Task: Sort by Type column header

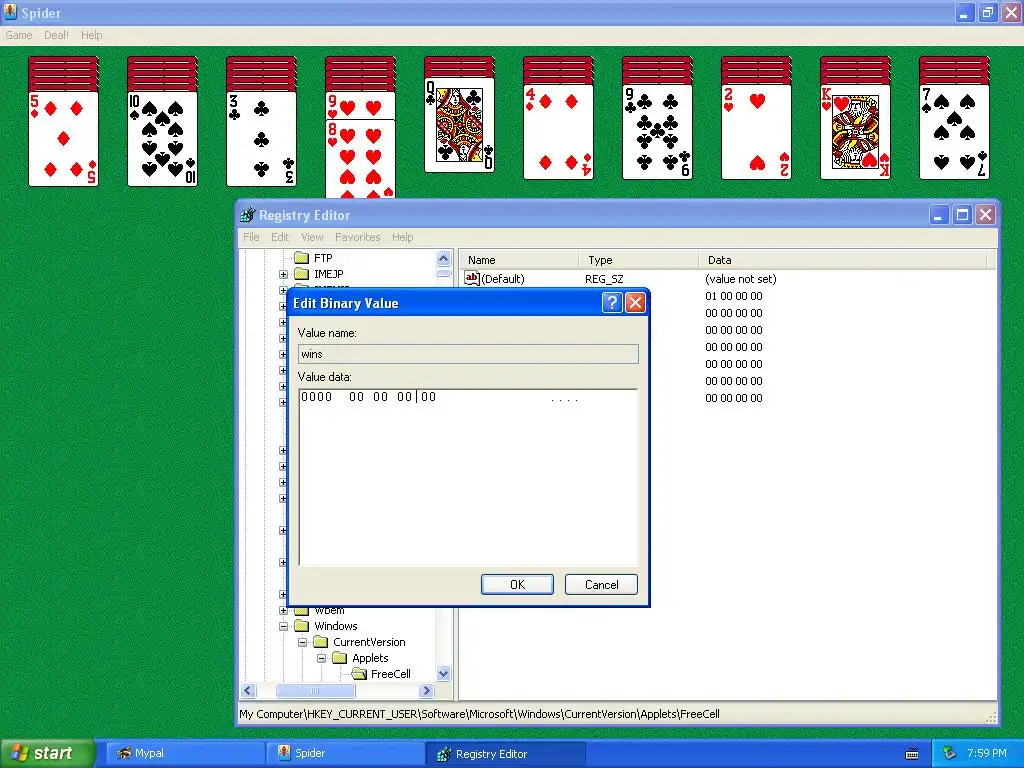Action: 638,260
